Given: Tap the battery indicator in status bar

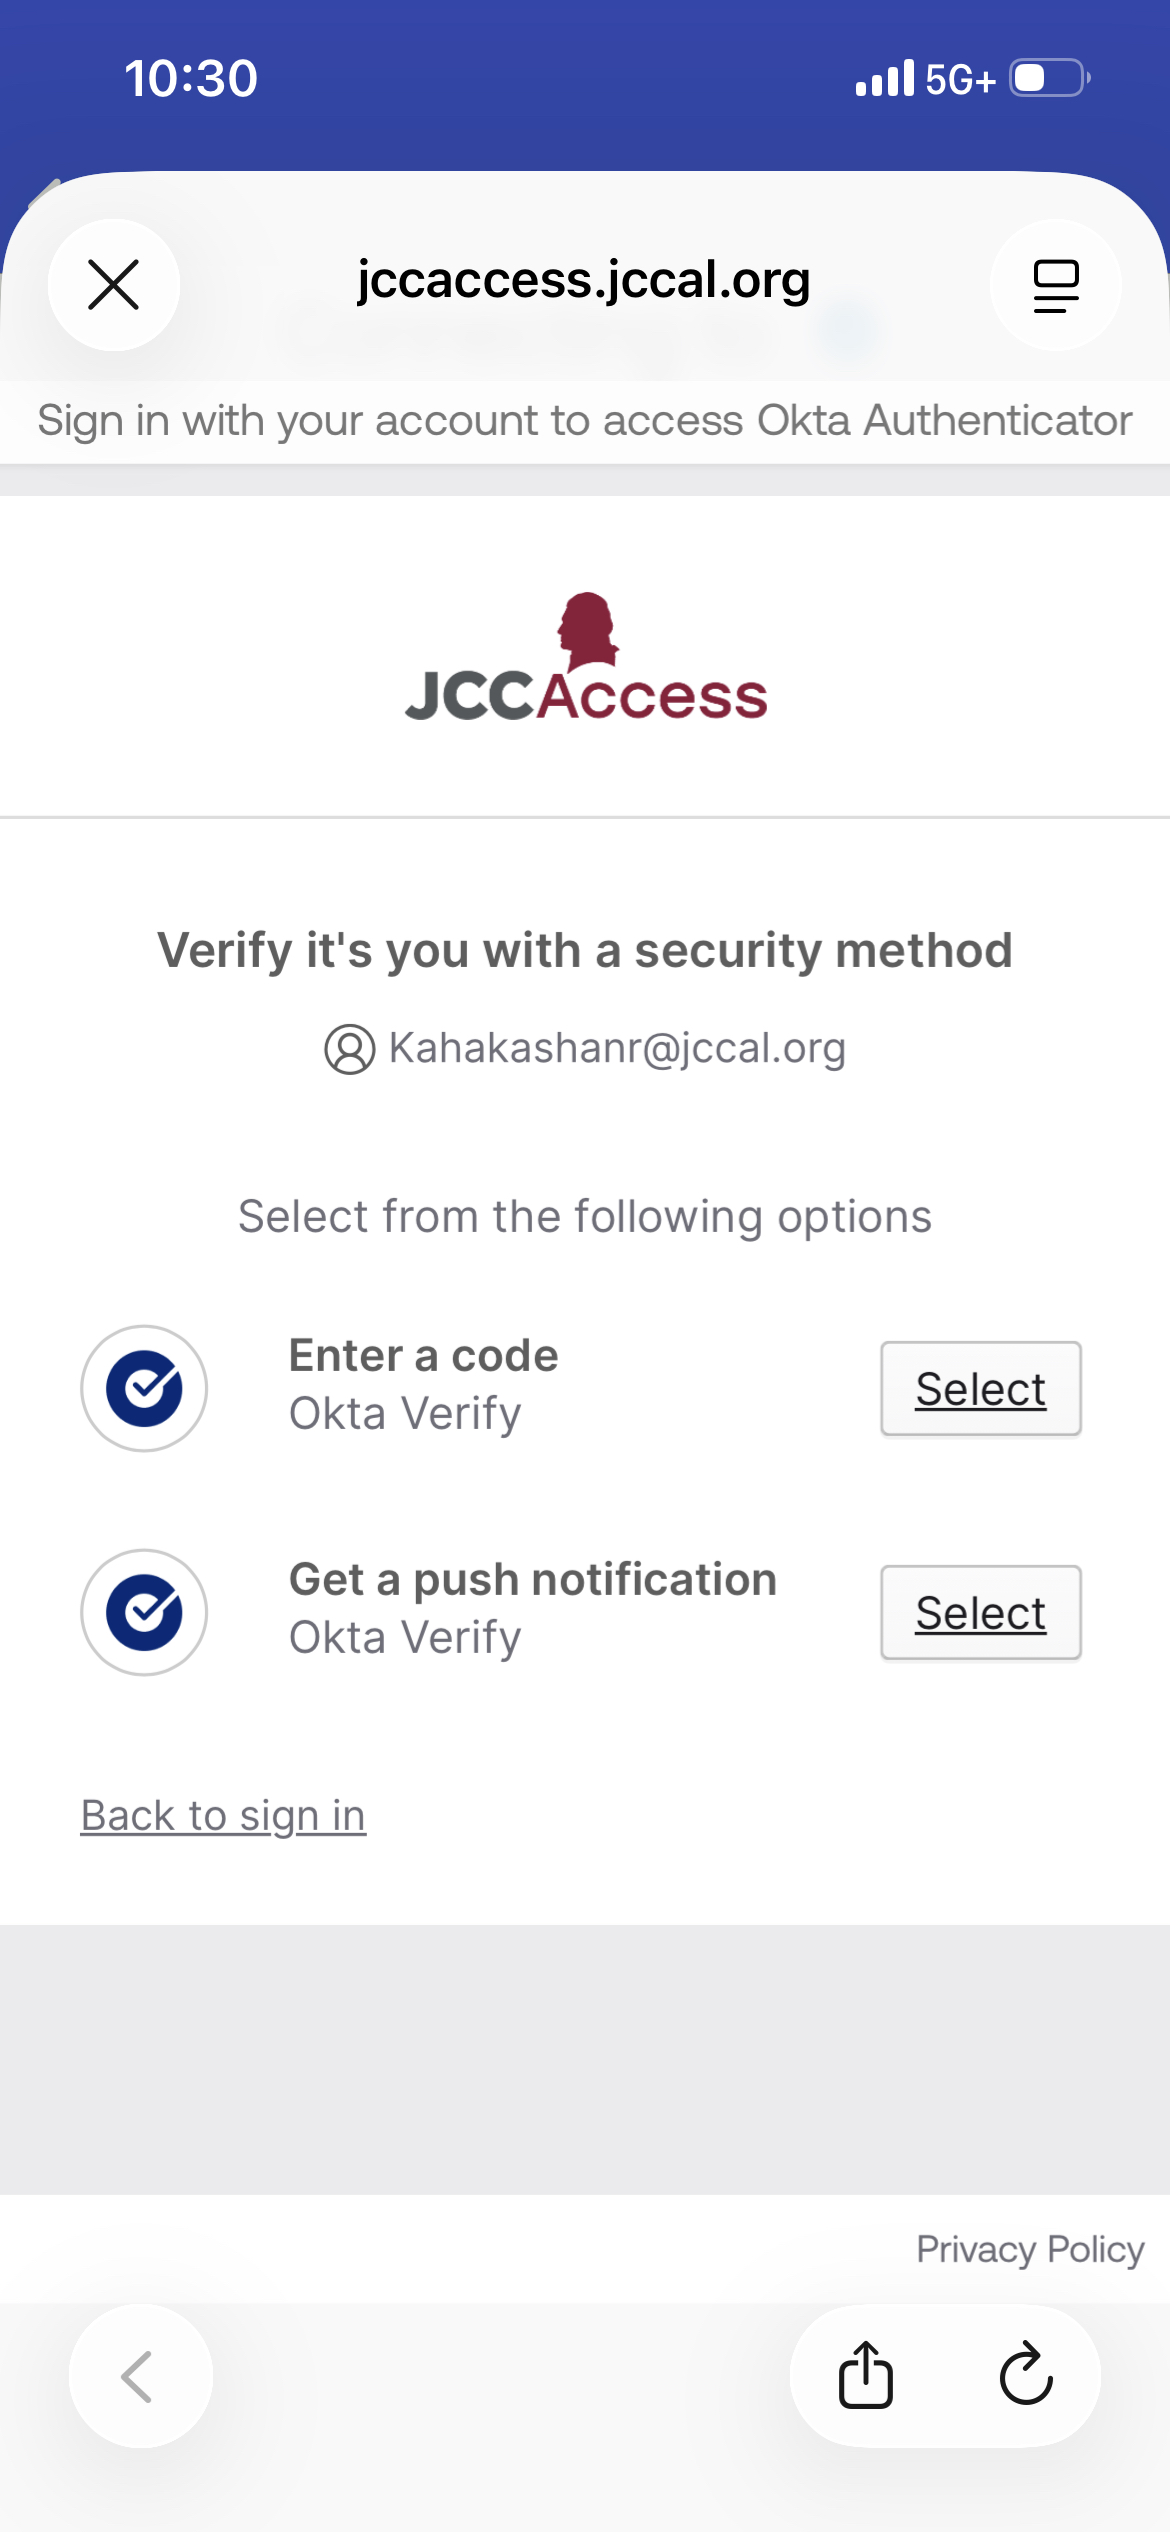Looking at the screenshot, I should coord(1049,78).
